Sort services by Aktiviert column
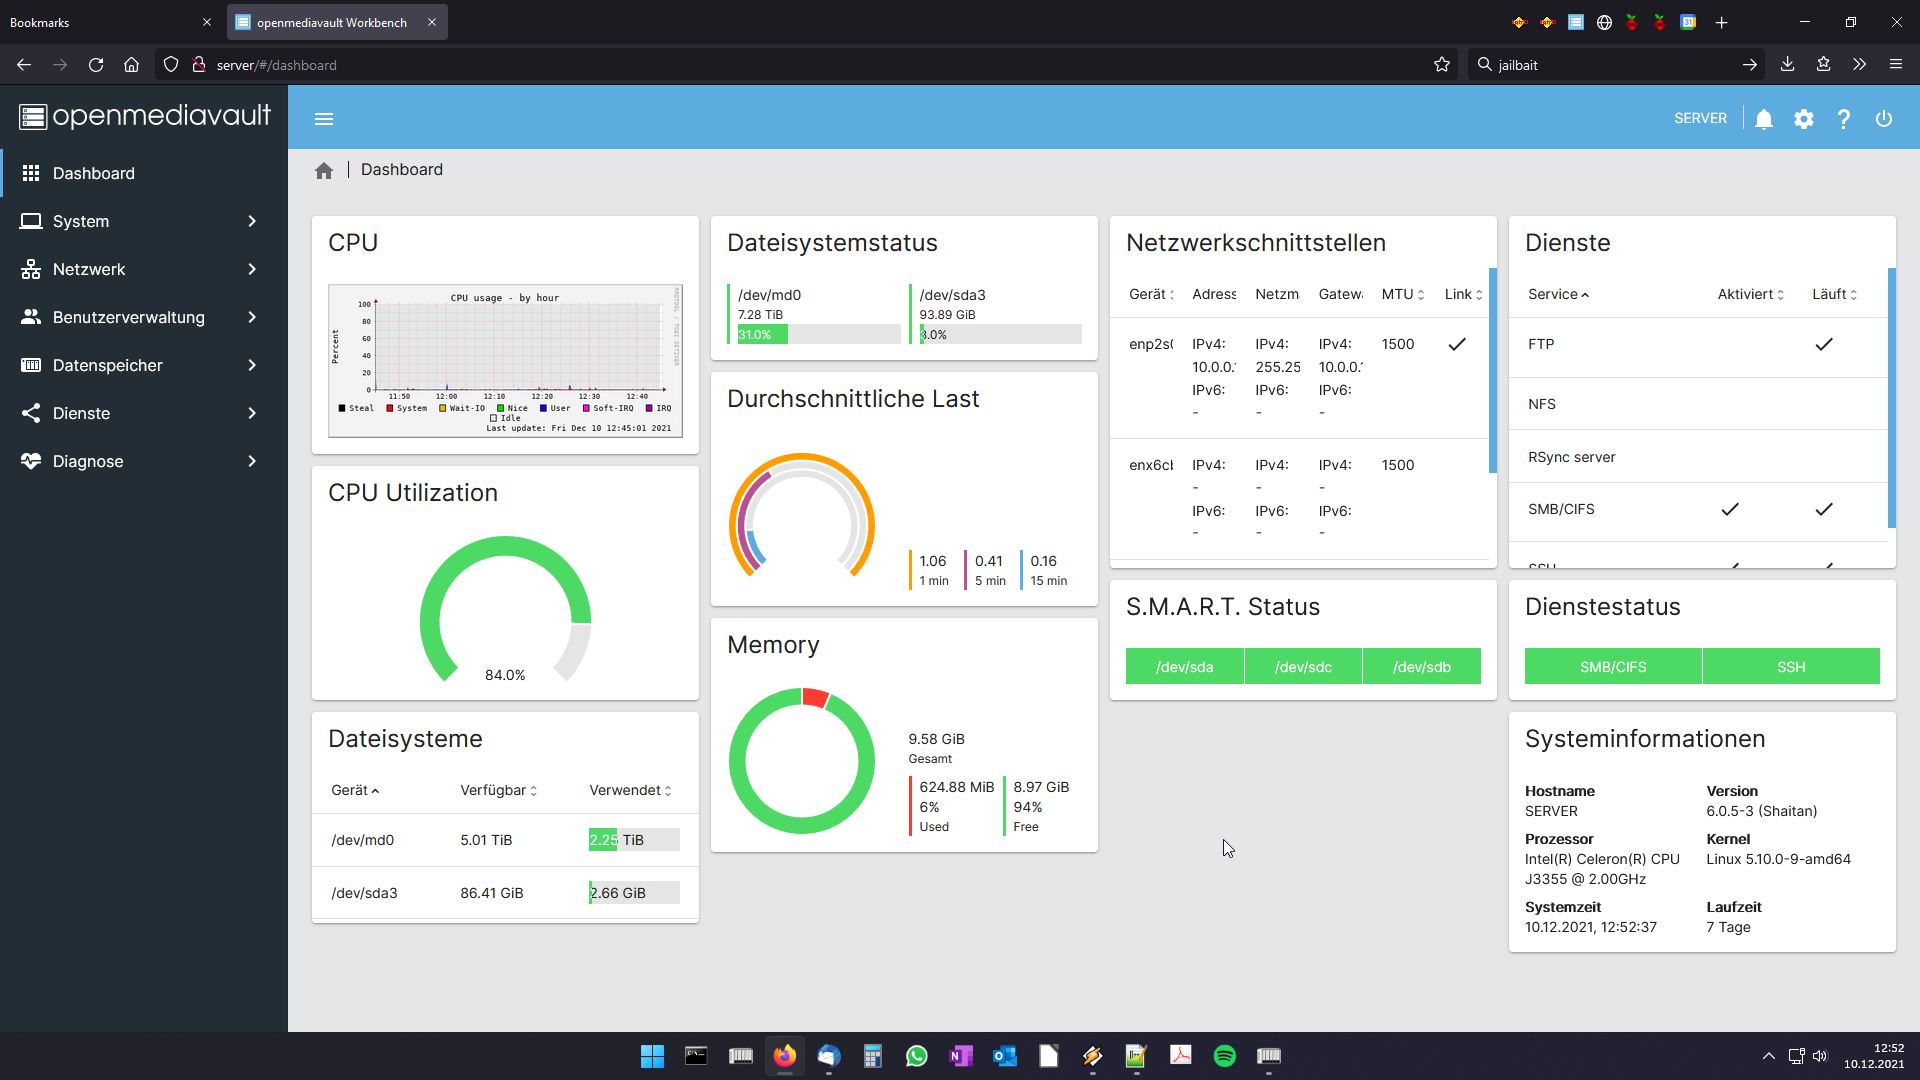 click(x=1750, y=294)
